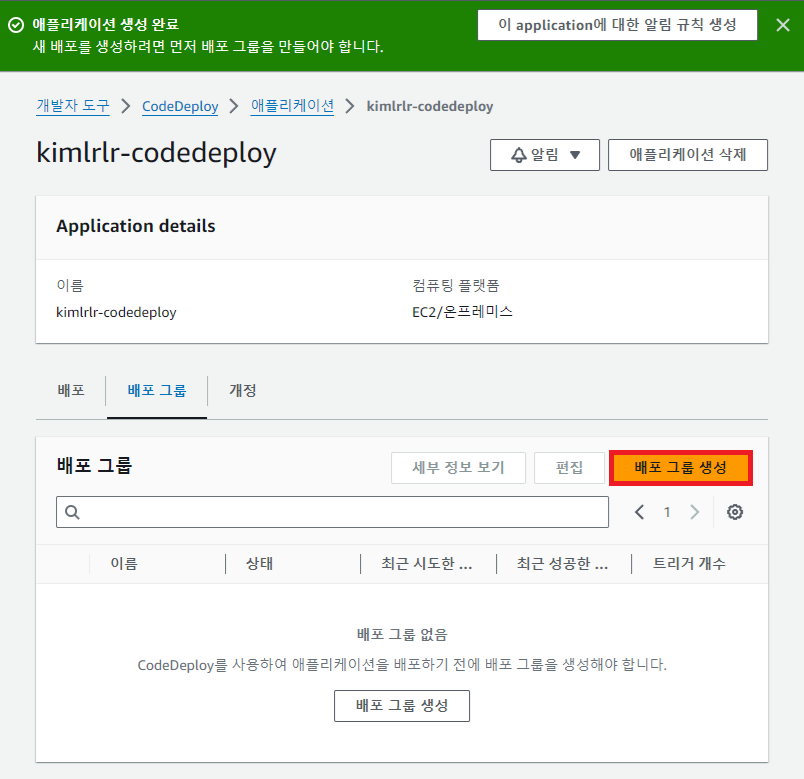The width and height of the screenshot is (804, 779).
Task: Click kimlrlr-codedeploy name value in details
Action: click(x=116, y=312)
